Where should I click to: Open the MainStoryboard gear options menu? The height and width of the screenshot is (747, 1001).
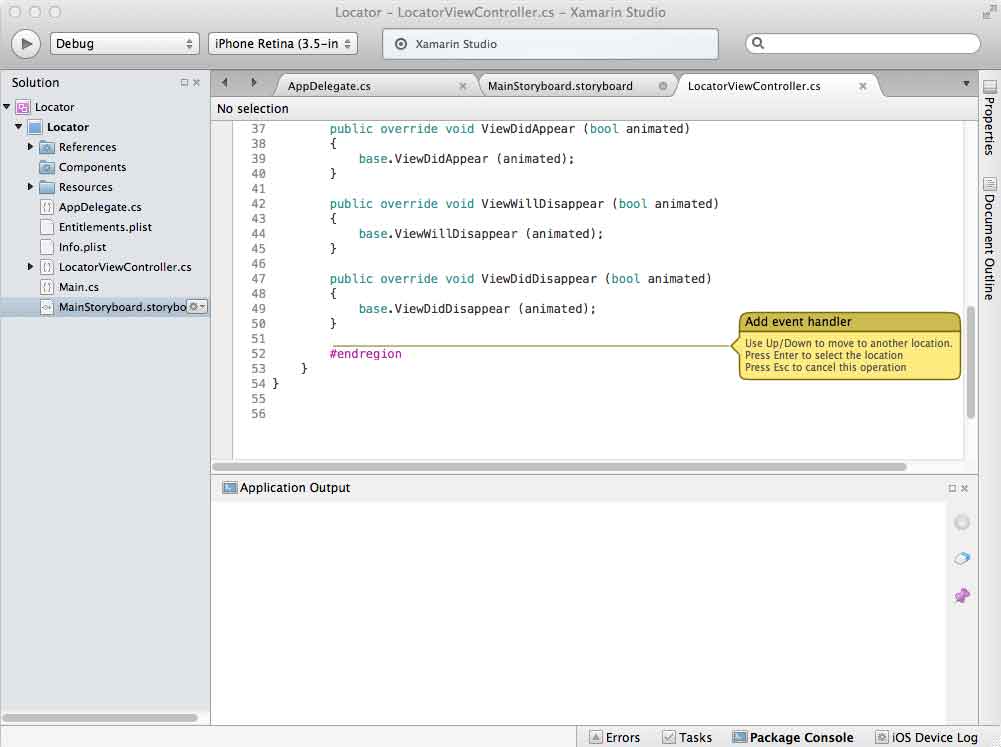(197, 306)
